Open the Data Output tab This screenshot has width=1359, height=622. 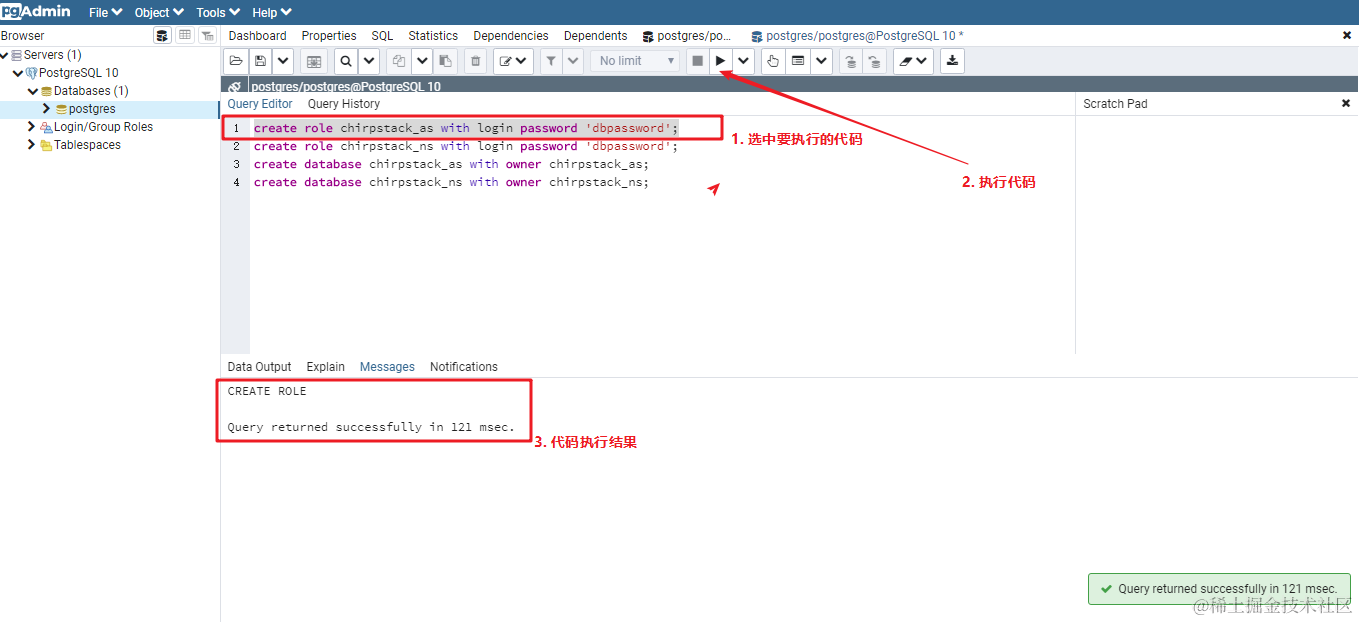tap(259, 367)
